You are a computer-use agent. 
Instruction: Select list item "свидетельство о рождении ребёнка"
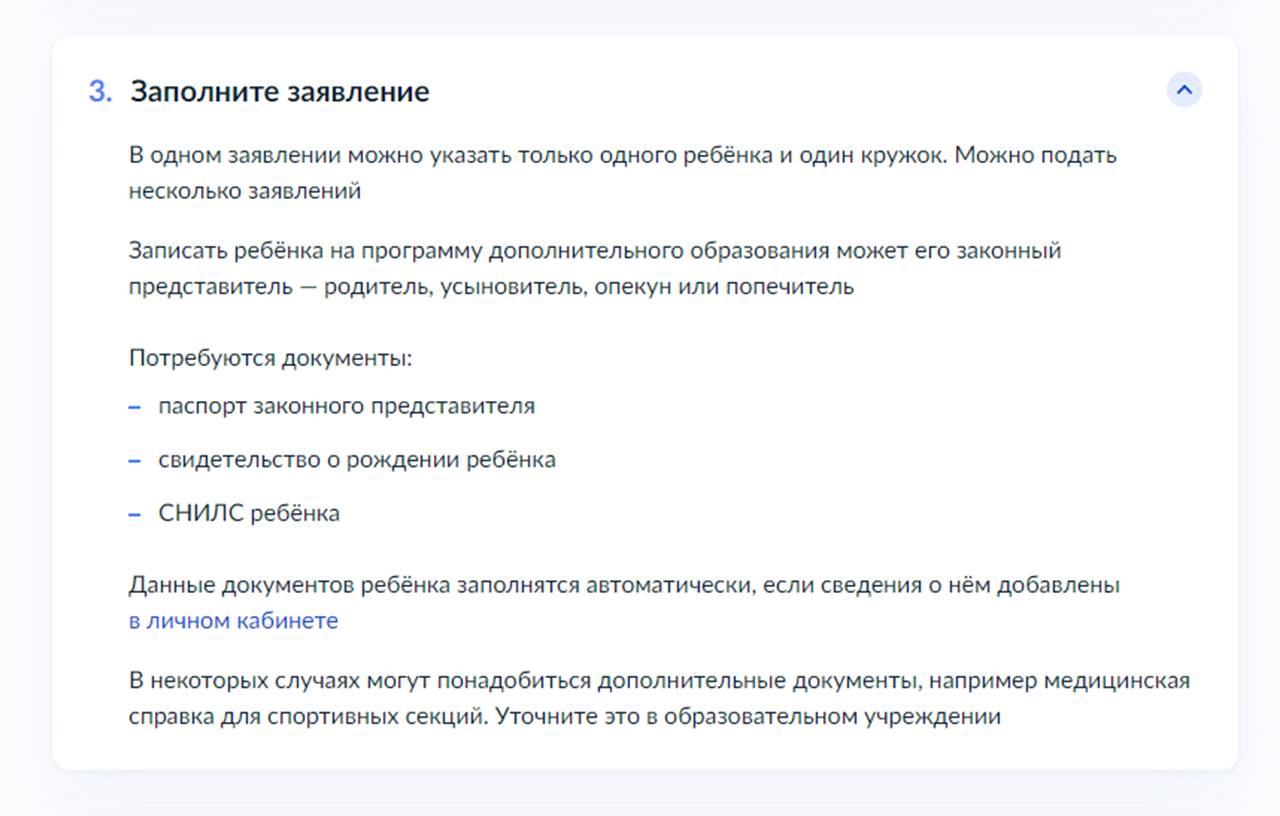pyautogui.click(x=357, y=459)
